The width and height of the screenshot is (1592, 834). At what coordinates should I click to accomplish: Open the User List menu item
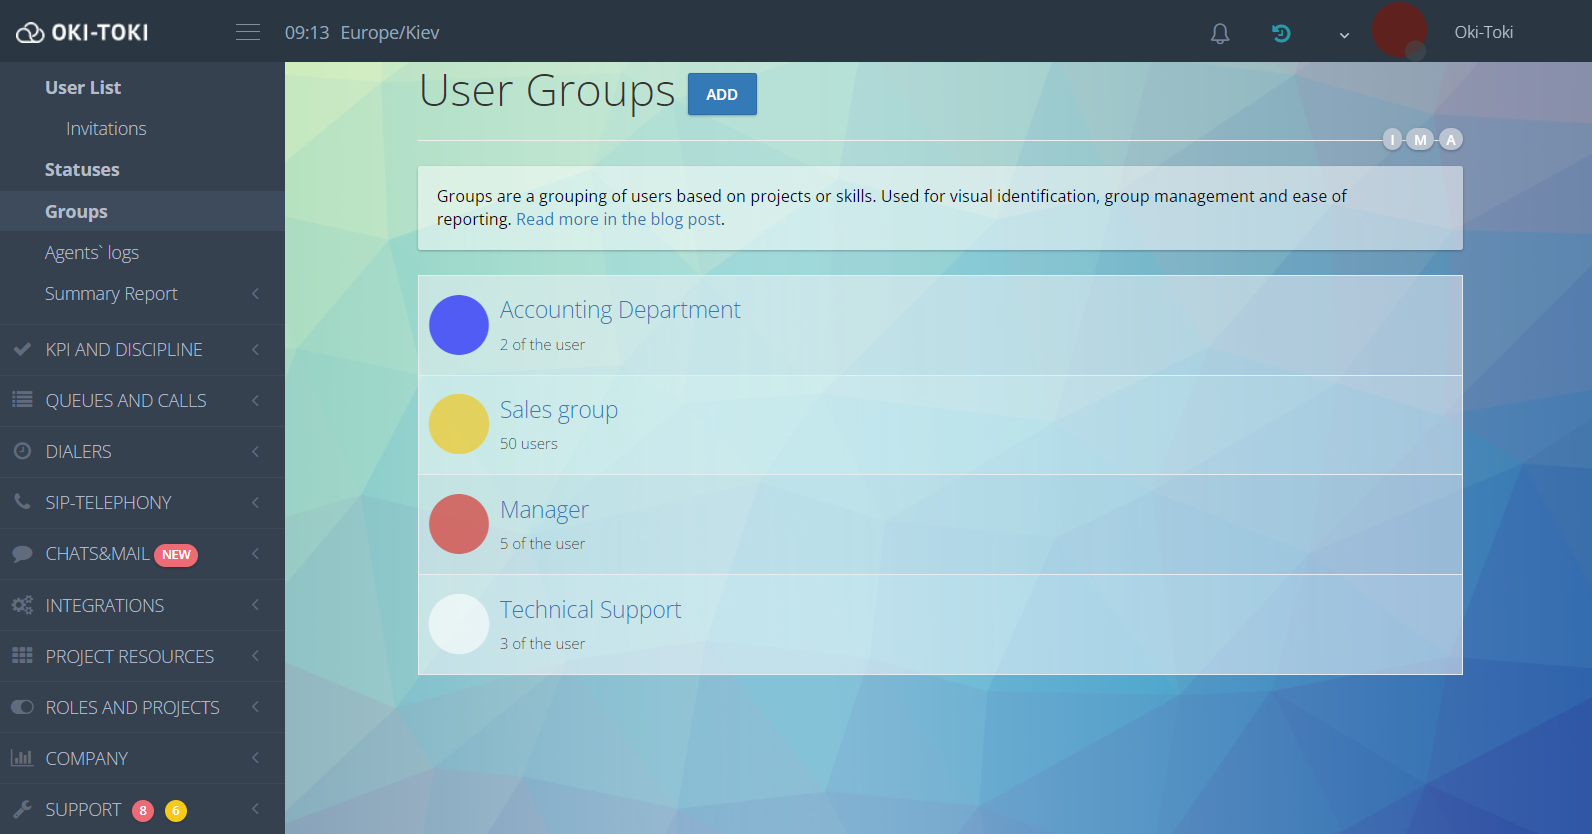pos(83,88)
